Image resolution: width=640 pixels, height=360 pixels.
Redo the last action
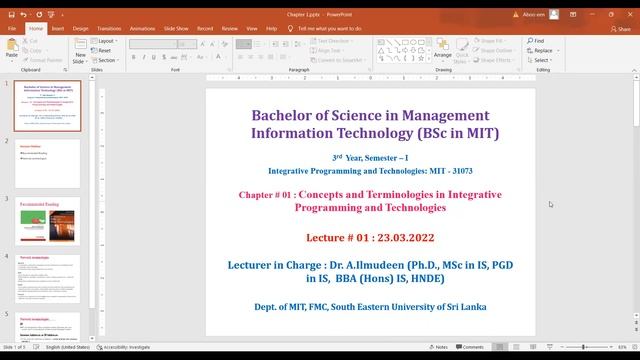tap(39, 15)
